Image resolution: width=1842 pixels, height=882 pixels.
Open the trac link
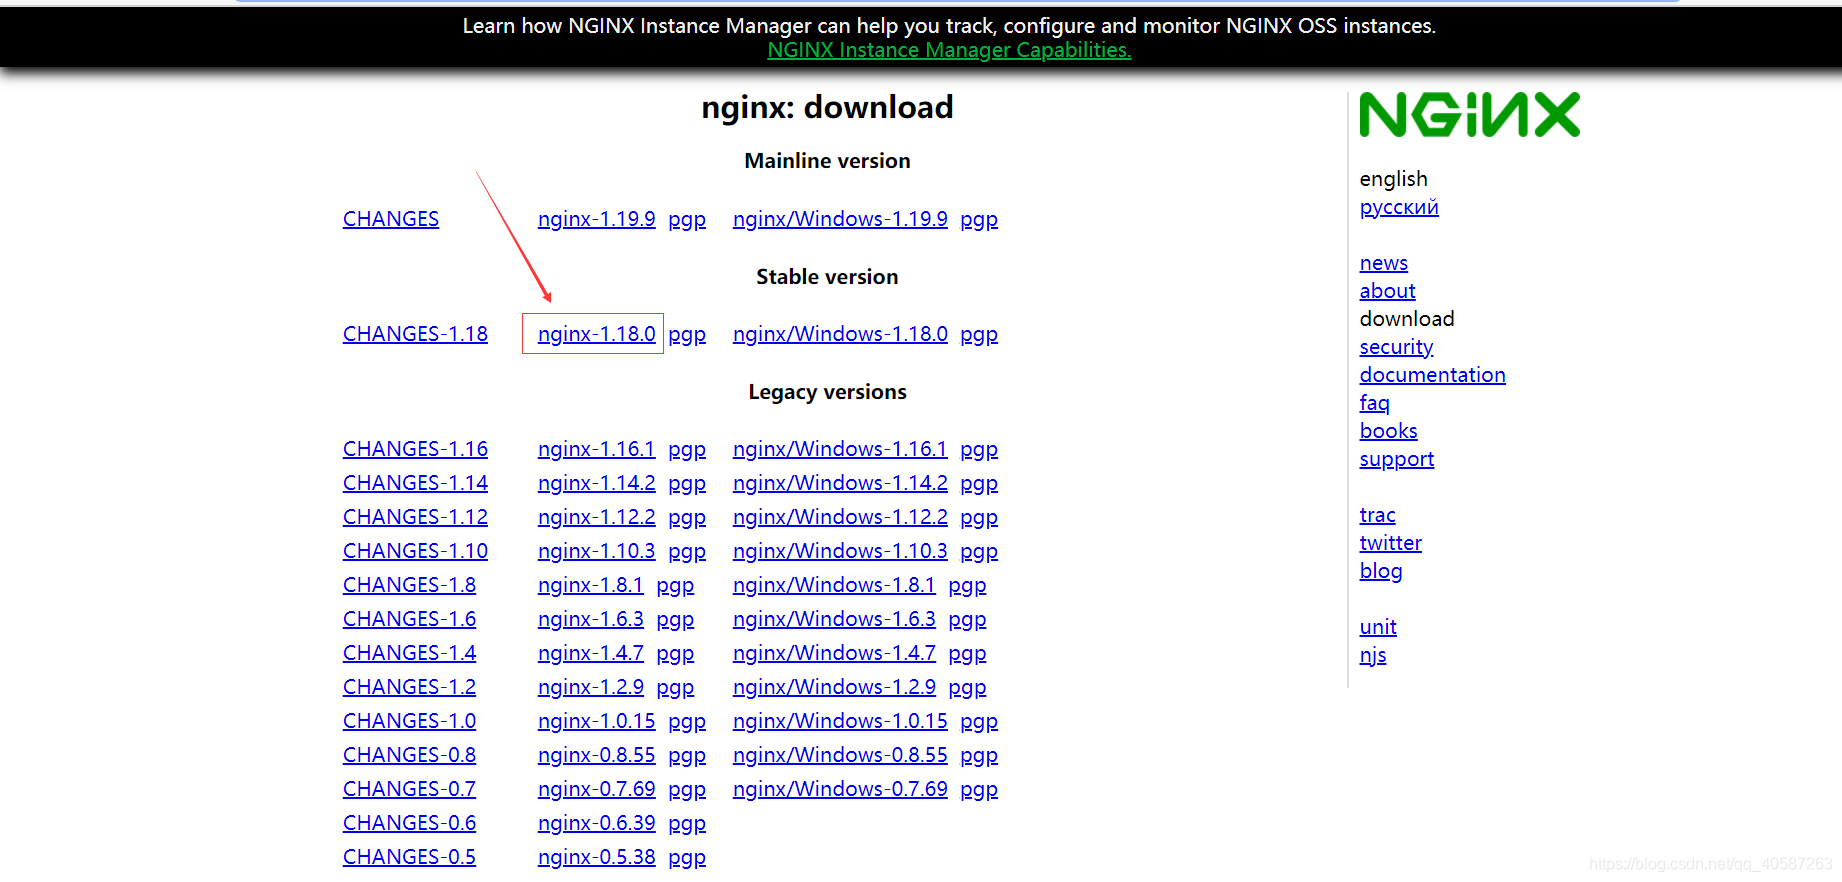click(x=1378, y=515)
